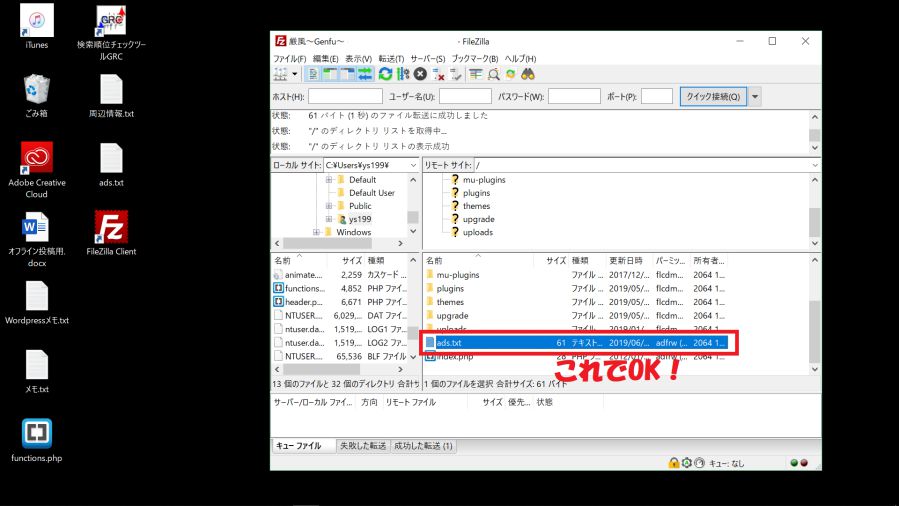Select メモ.txt desktop file
This screenshot has height=506, width=899.
[37, 371]
